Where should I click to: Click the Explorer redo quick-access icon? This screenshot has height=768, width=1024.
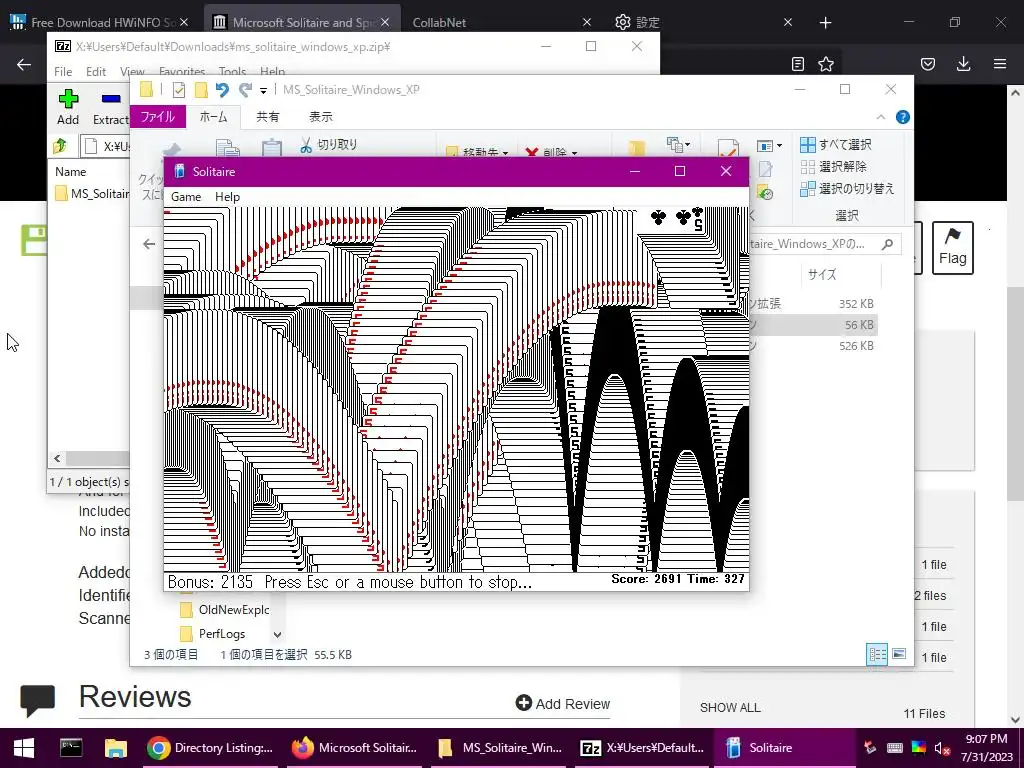tap(245, 90)
